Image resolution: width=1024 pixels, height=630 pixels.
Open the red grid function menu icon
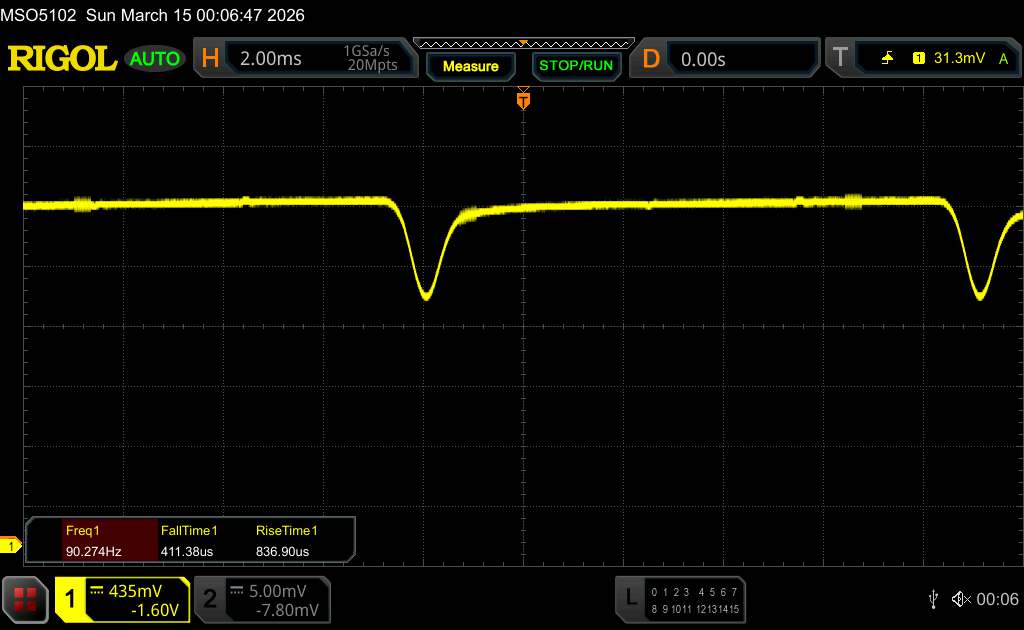pos(26,598)
